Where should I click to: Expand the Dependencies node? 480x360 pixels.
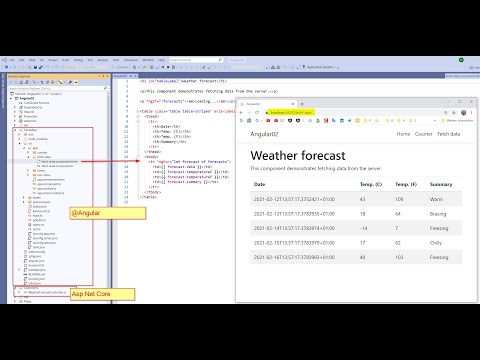[15, 107]
